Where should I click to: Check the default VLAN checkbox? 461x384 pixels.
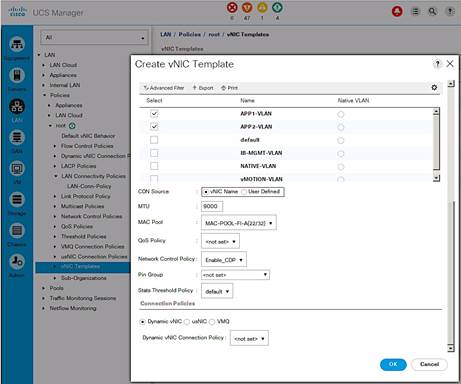tap(154, 140)
